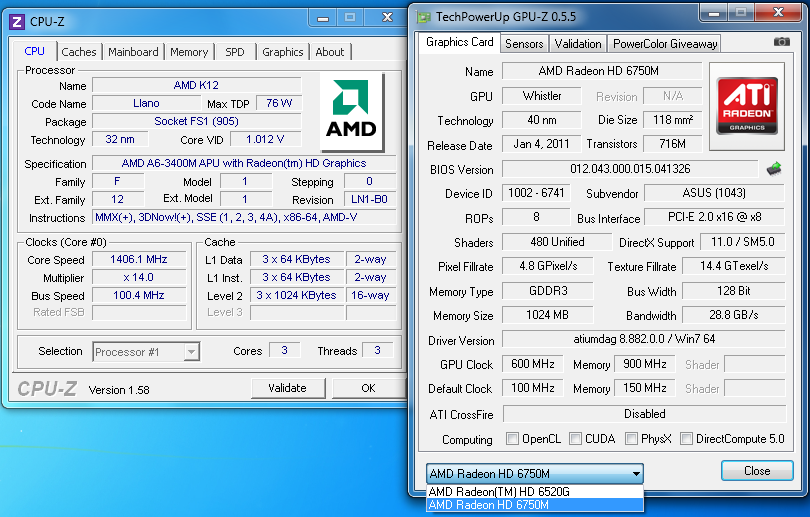810x517 pixels.
Task: Click the CPU-Z app icon in title bar
Action: 17,22
